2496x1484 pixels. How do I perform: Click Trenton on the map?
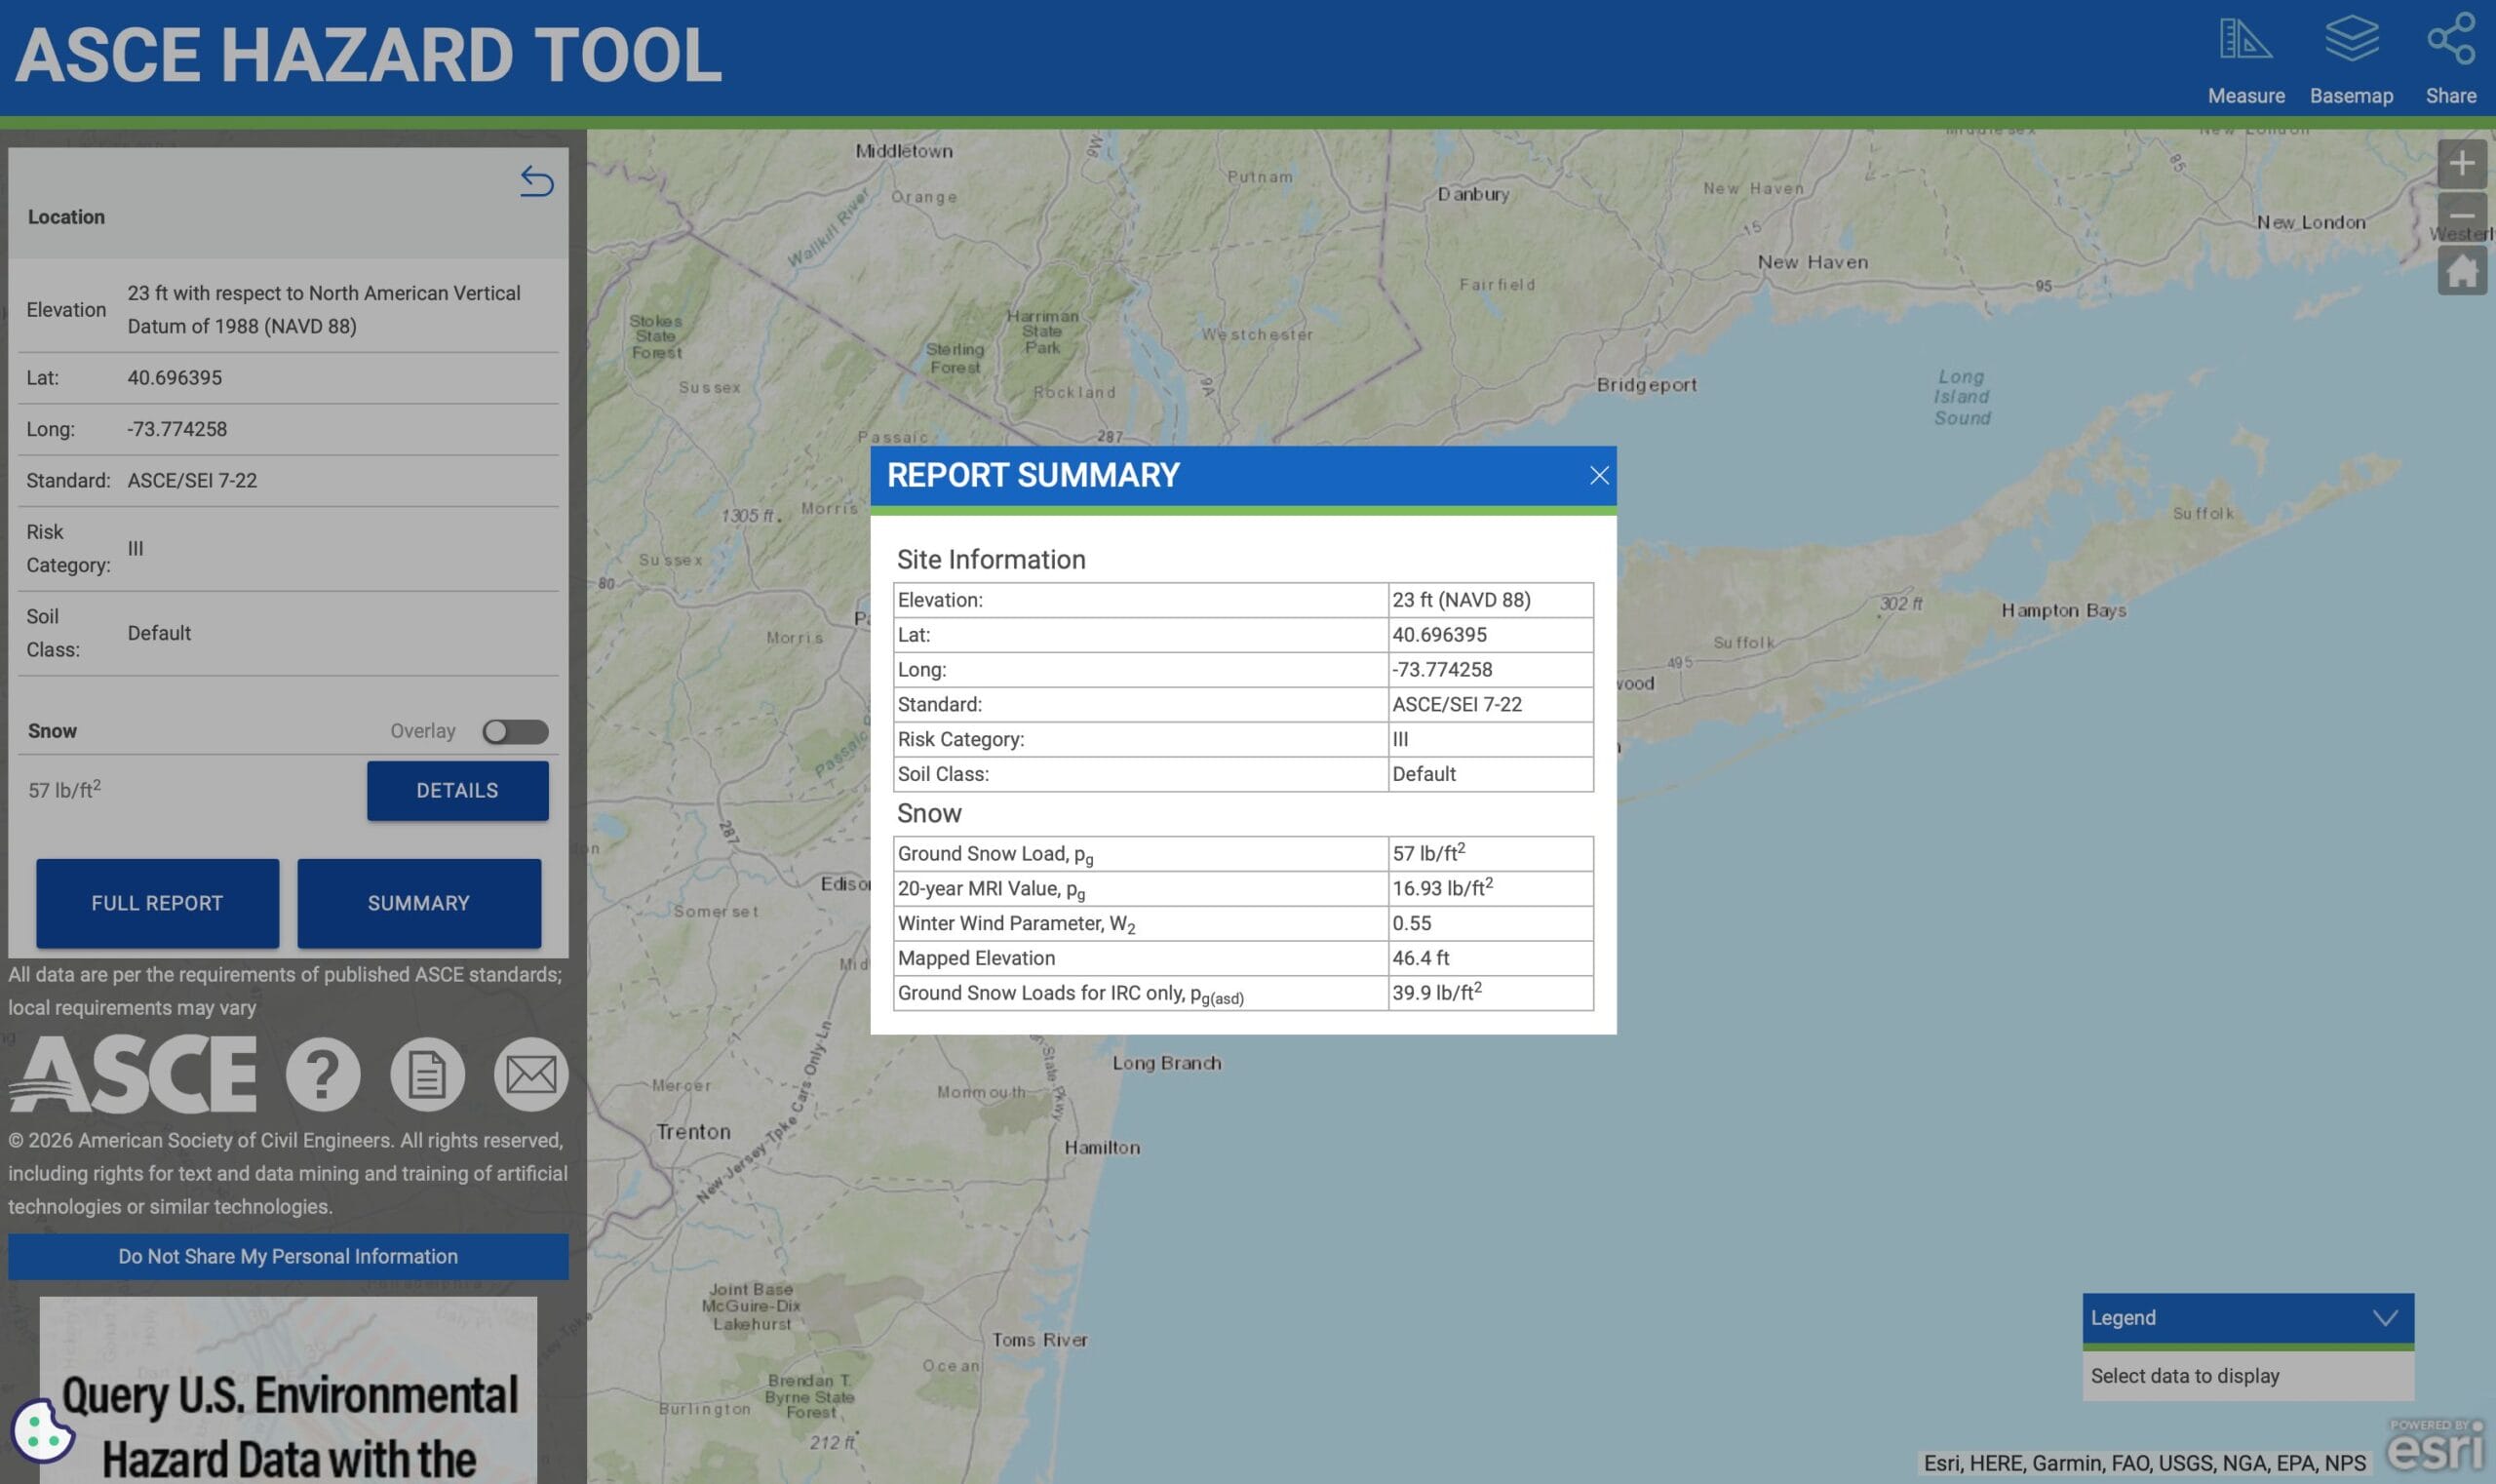(x=693, y=1131)
